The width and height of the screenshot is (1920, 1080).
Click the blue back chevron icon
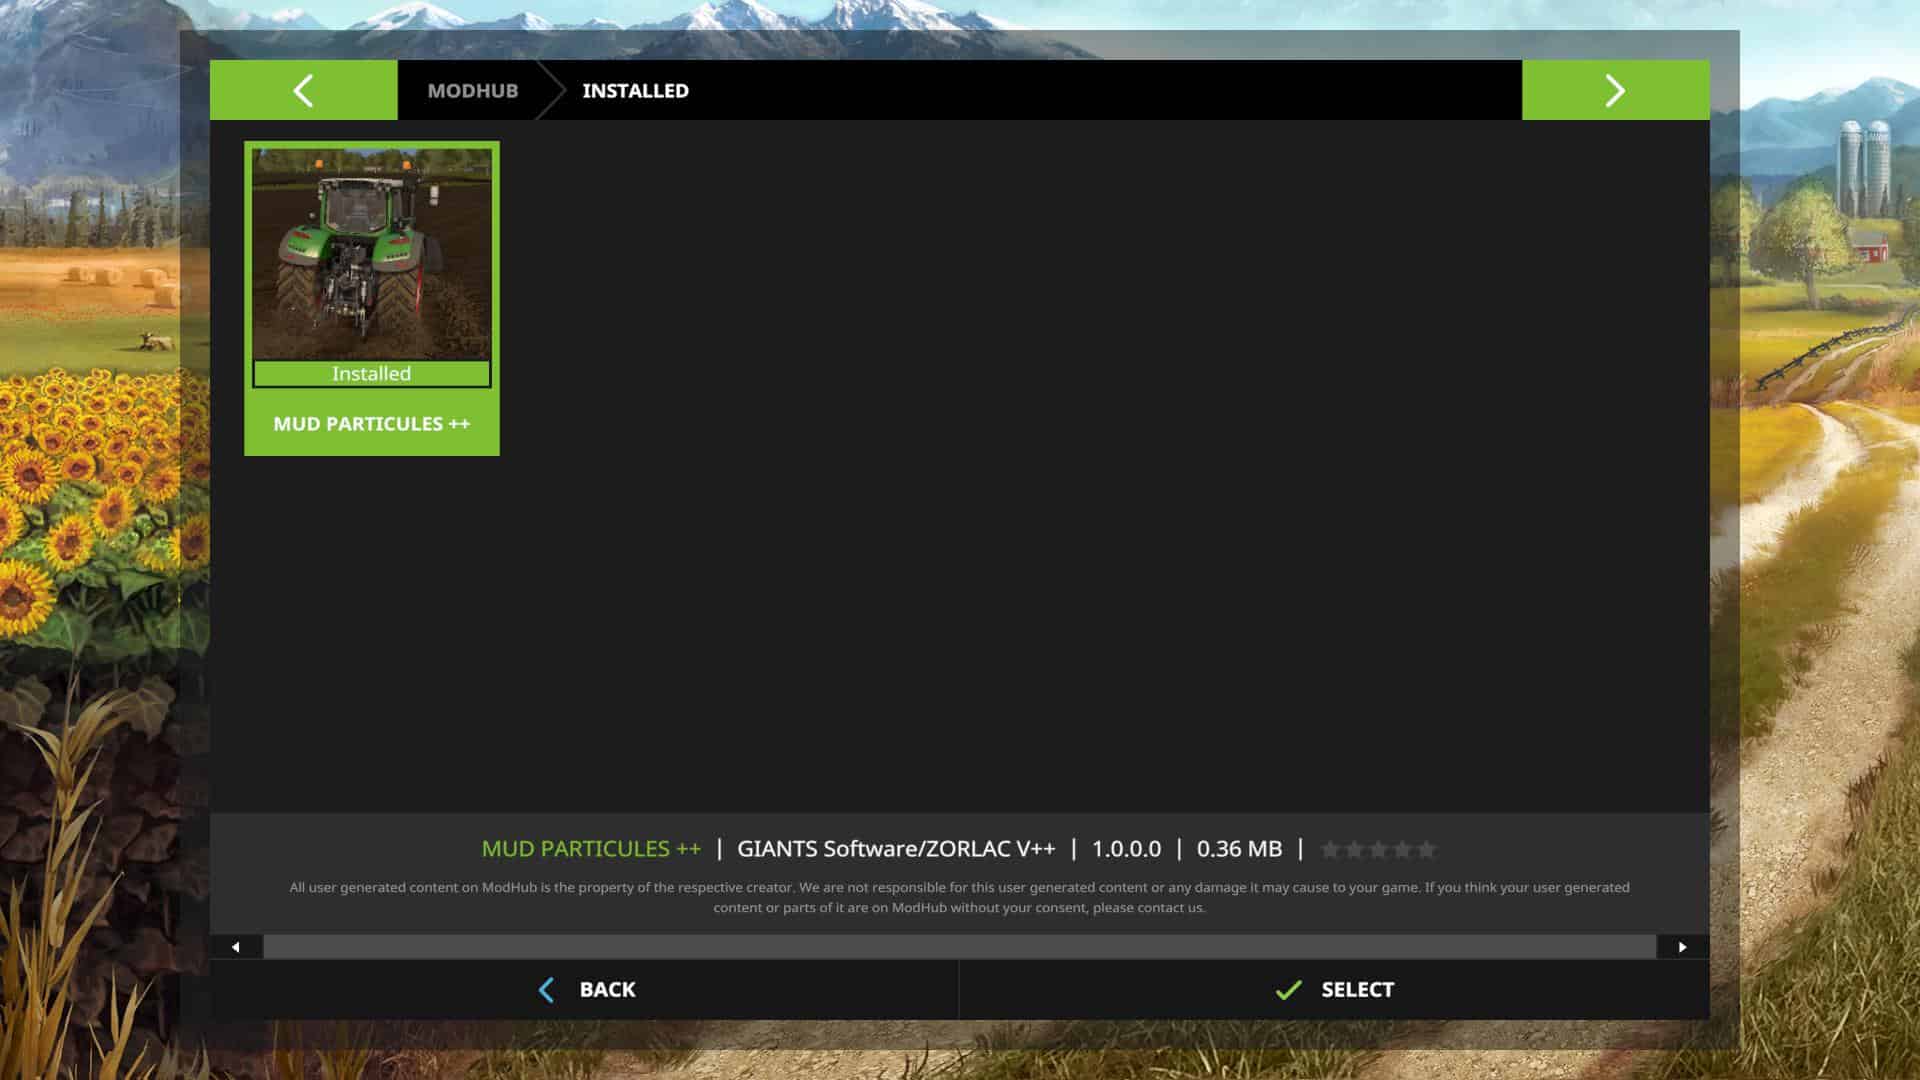(x=546, y=990)
